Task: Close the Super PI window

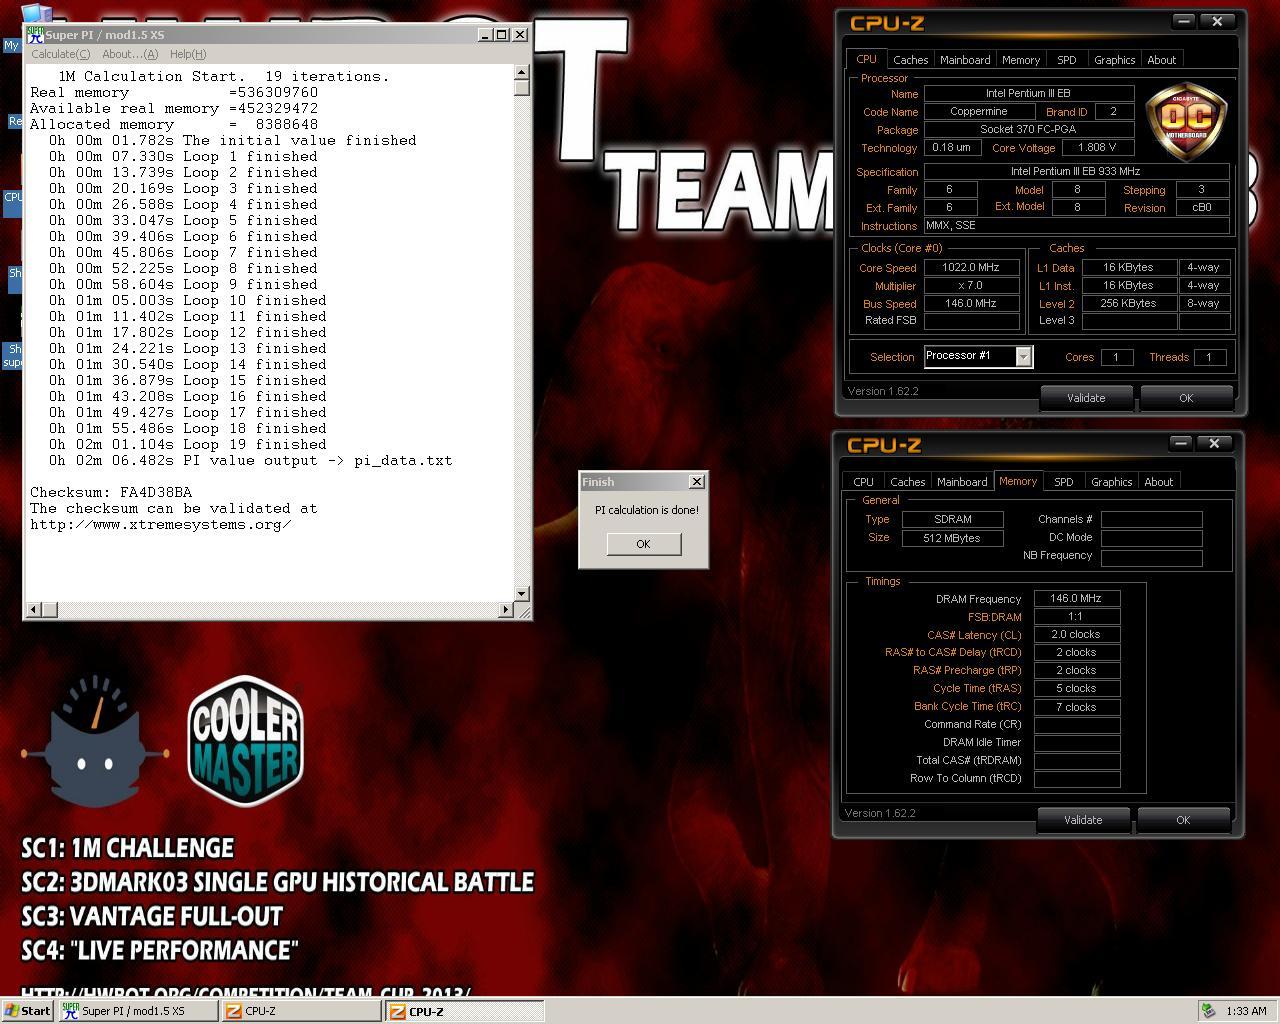Action: pos(520,35)
